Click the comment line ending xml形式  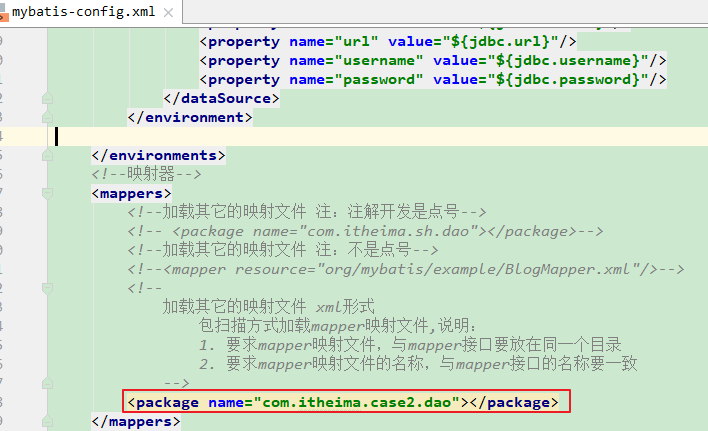click(269, 307)
